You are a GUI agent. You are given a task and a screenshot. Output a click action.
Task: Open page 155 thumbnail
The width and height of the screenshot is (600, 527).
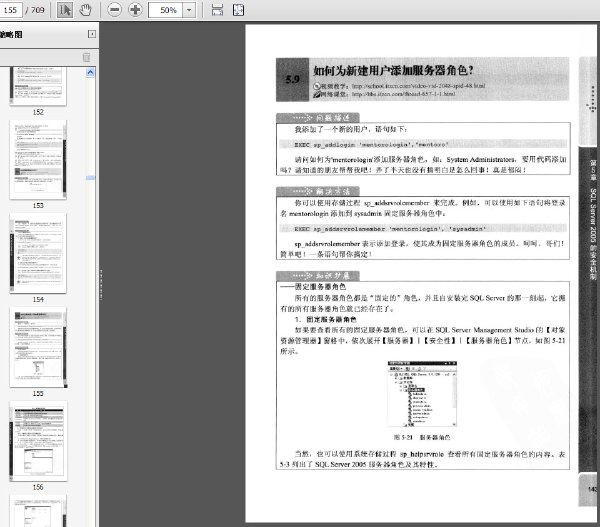(x=38, y=347)
